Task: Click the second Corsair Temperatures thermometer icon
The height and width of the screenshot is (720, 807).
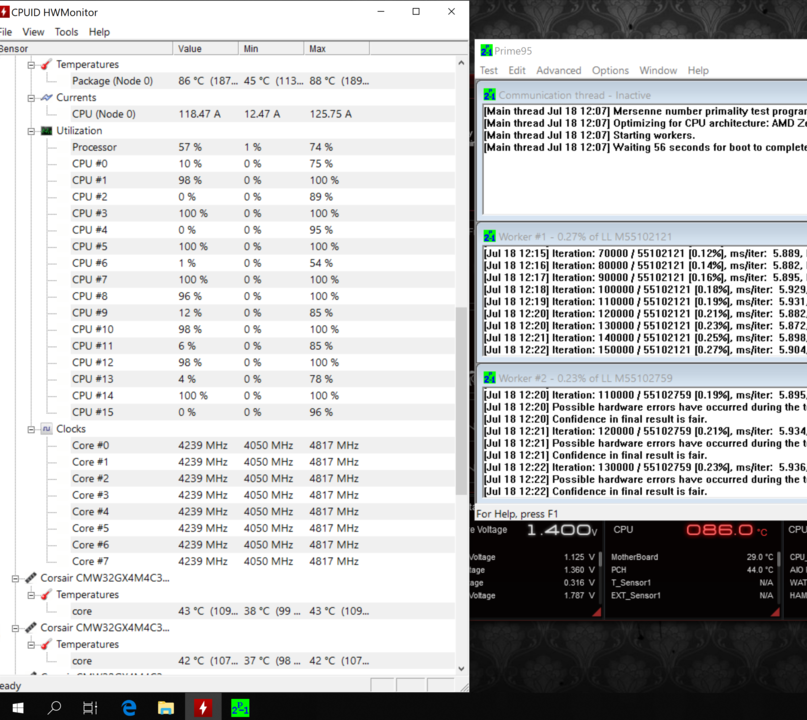Action: tap(46, 644)
